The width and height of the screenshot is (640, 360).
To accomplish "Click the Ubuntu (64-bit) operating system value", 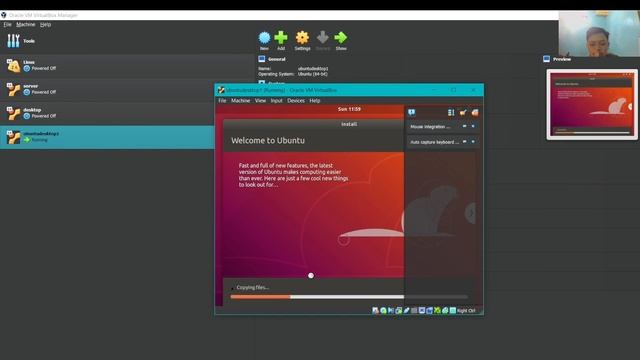I will point(312,74).
